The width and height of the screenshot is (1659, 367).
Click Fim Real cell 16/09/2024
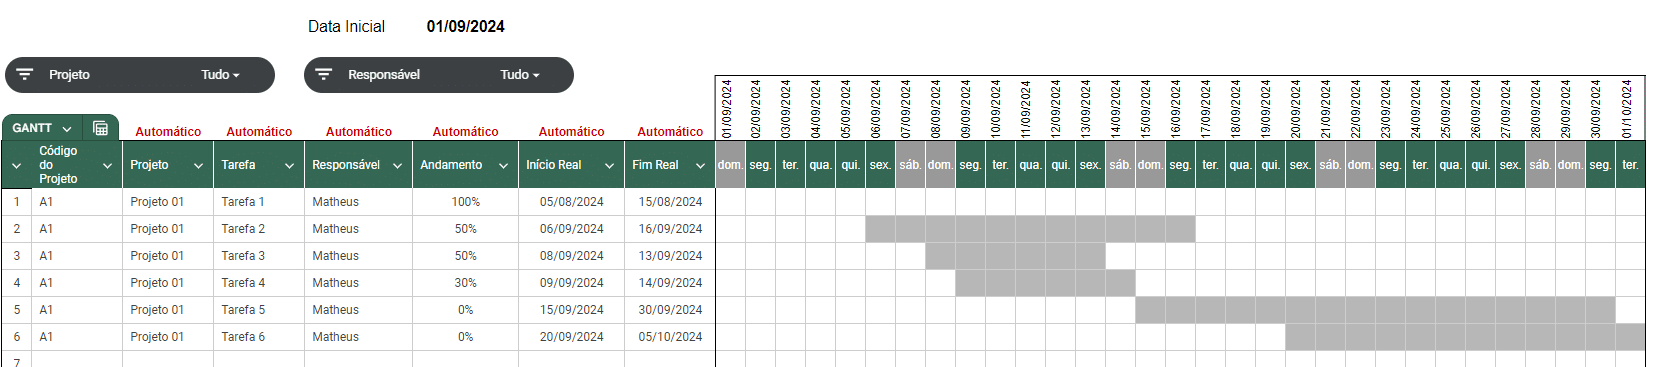(670, 229)
